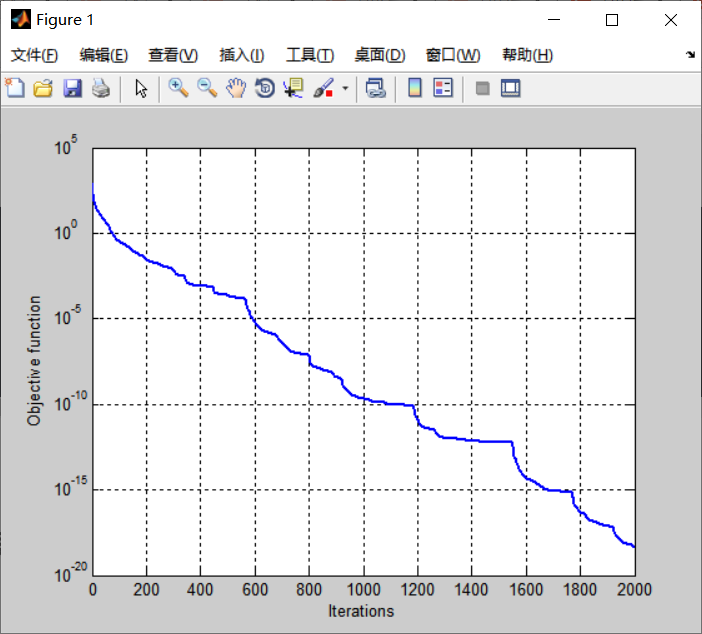Viewport: 702px width, 634px height.
Task: Click the Figure 1 window title text
Action: pyautogui.click(x=65, y=20)
